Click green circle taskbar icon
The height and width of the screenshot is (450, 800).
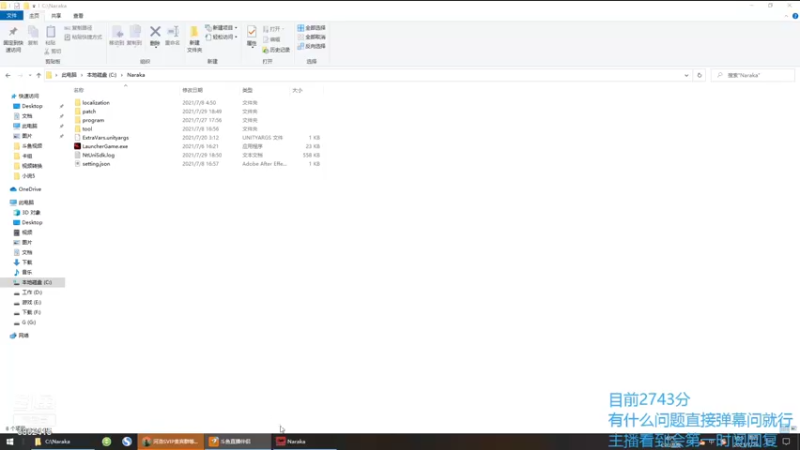[106, 442]
